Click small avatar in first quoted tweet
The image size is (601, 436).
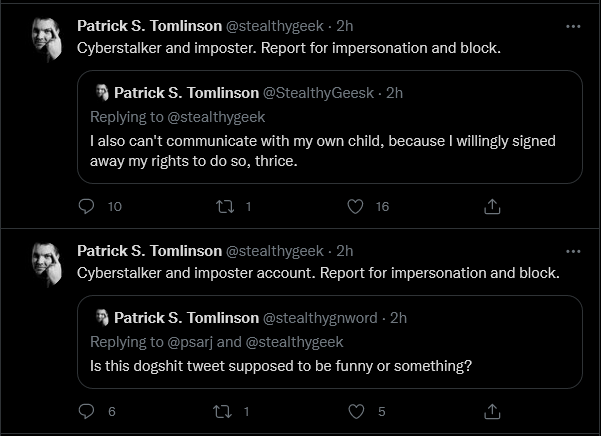[102, 92]
